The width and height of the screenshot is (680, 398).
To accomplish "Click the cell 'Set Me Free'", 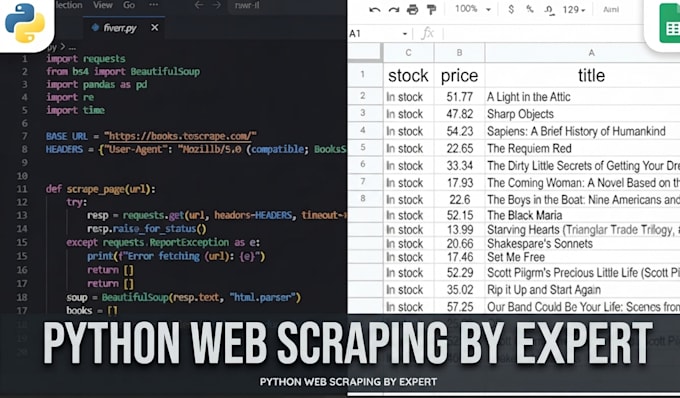I will coord(582,257).
